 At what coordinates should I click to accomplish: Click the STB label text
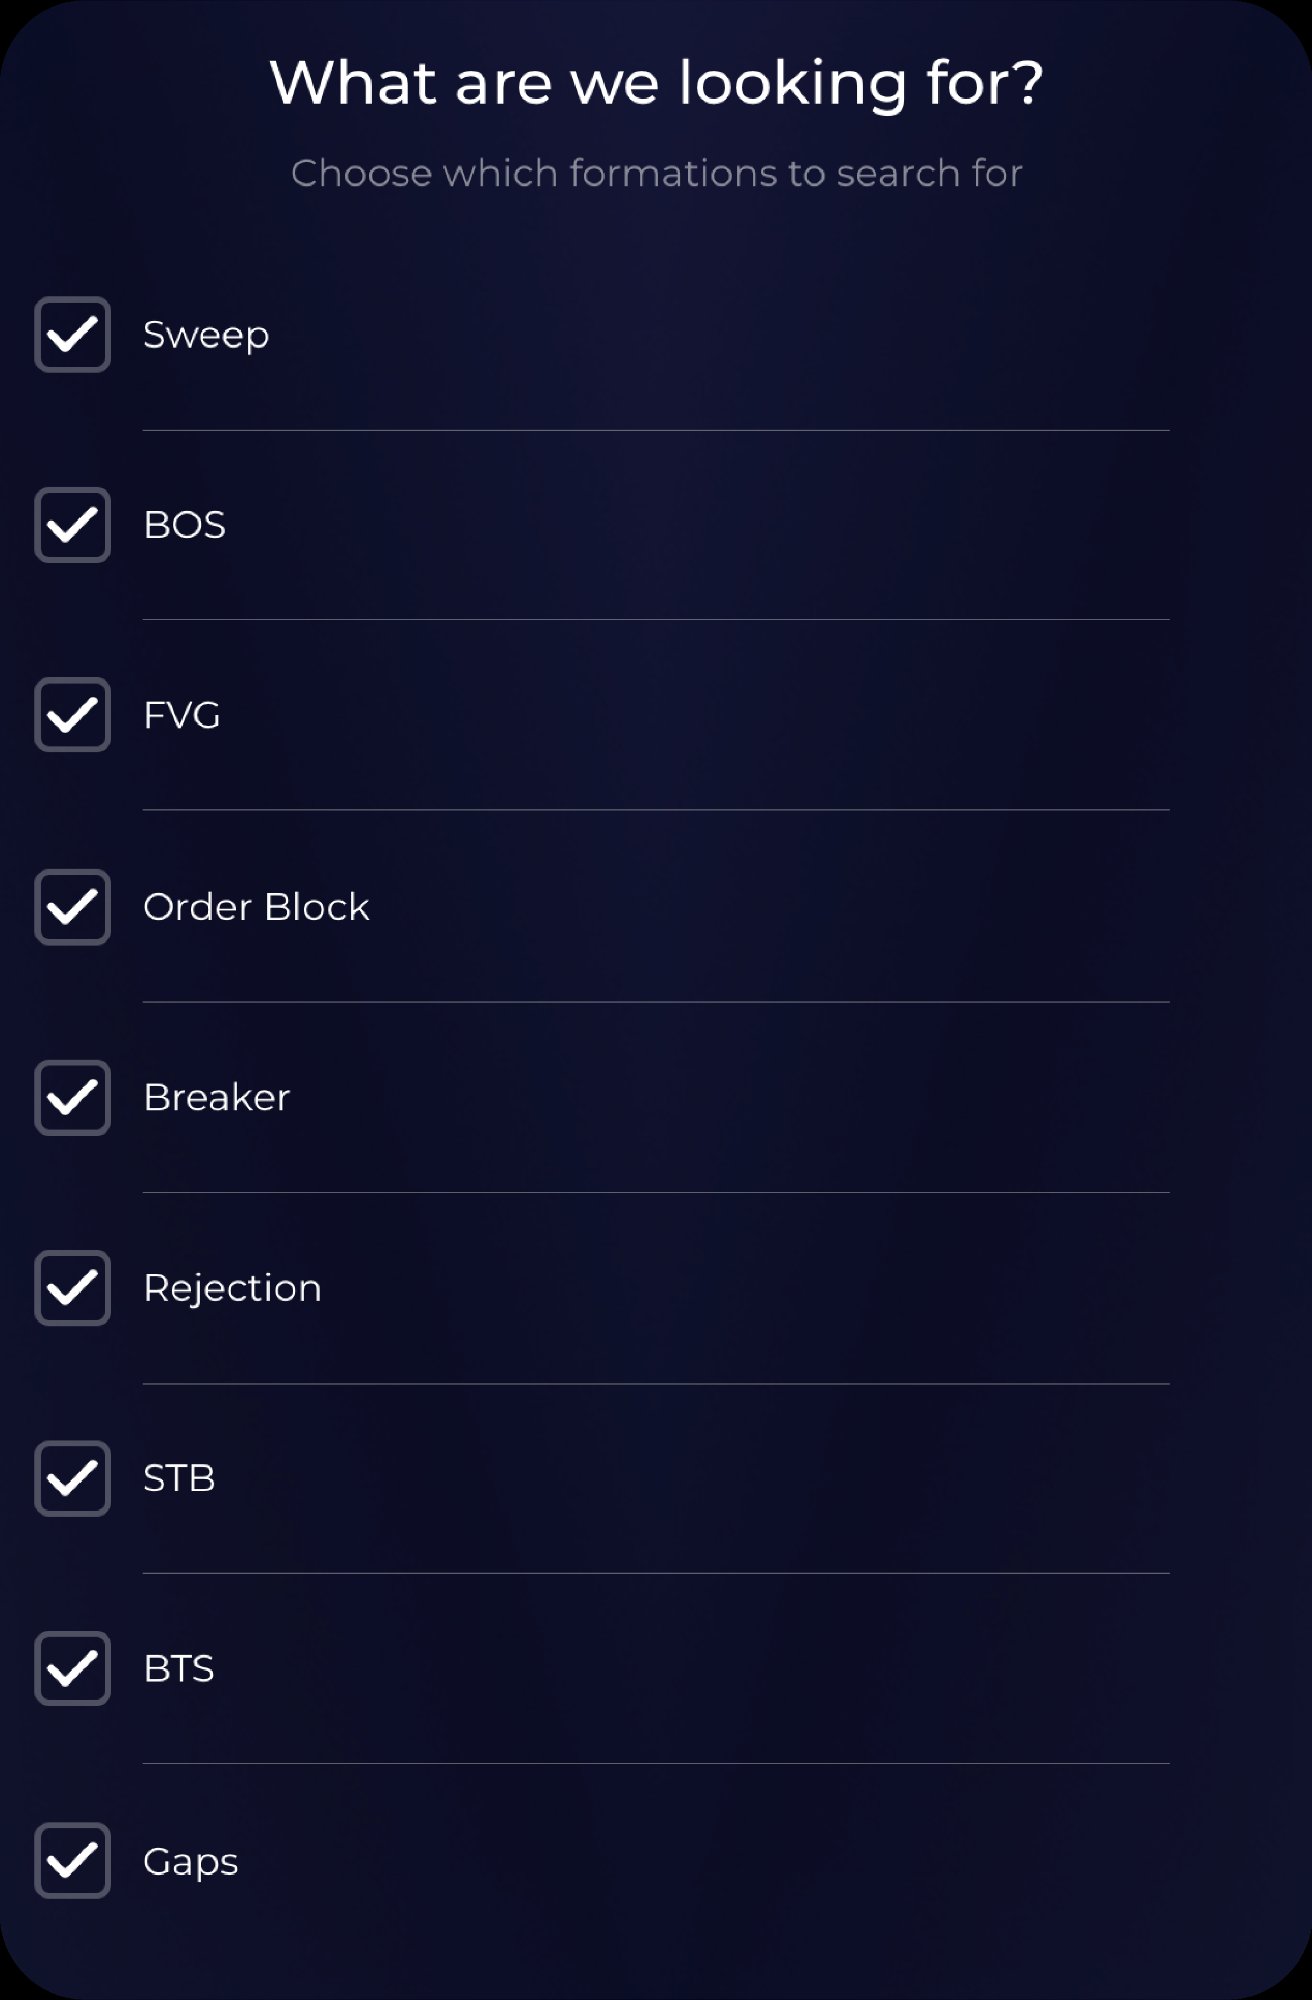(179, 1478)
